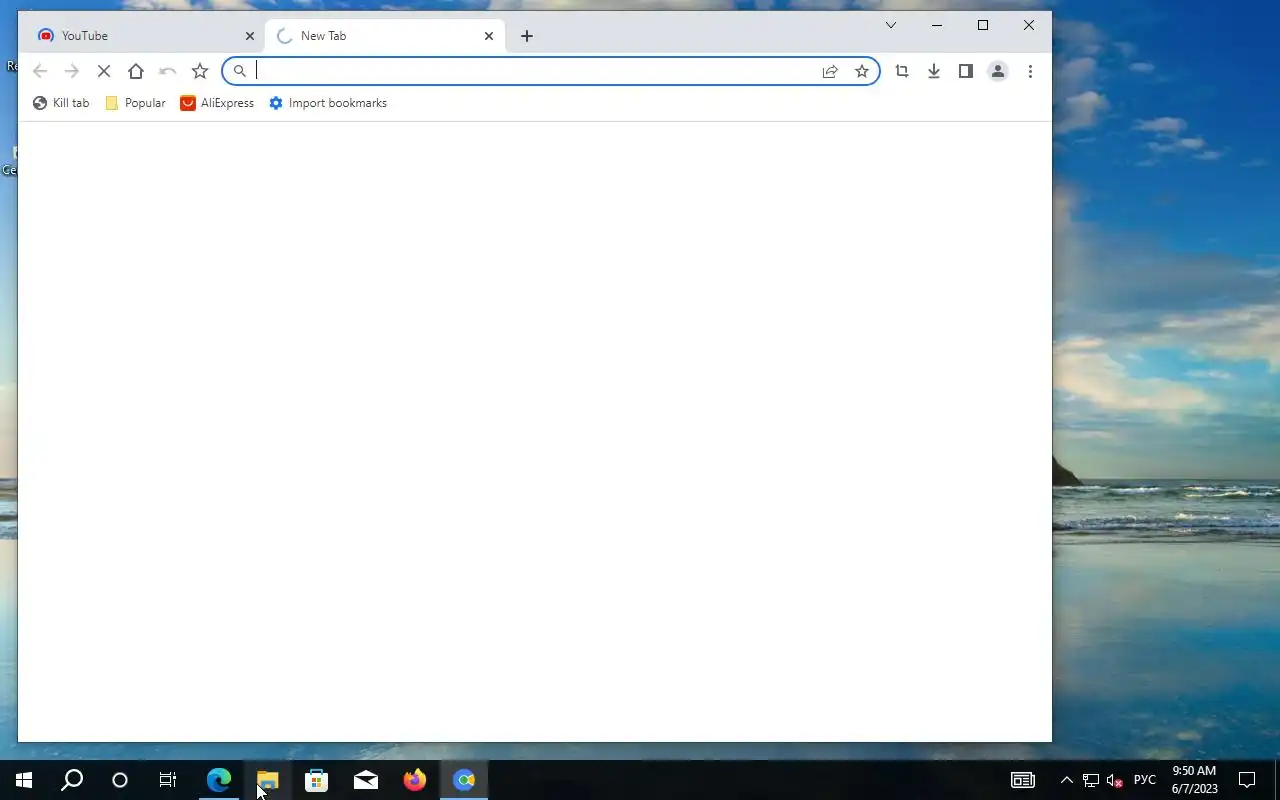The width and height of the screenshot is (1280, 800).
Task: Open the AliExpress bookmark
Action: pyautogui.click(x=217, y=103)
